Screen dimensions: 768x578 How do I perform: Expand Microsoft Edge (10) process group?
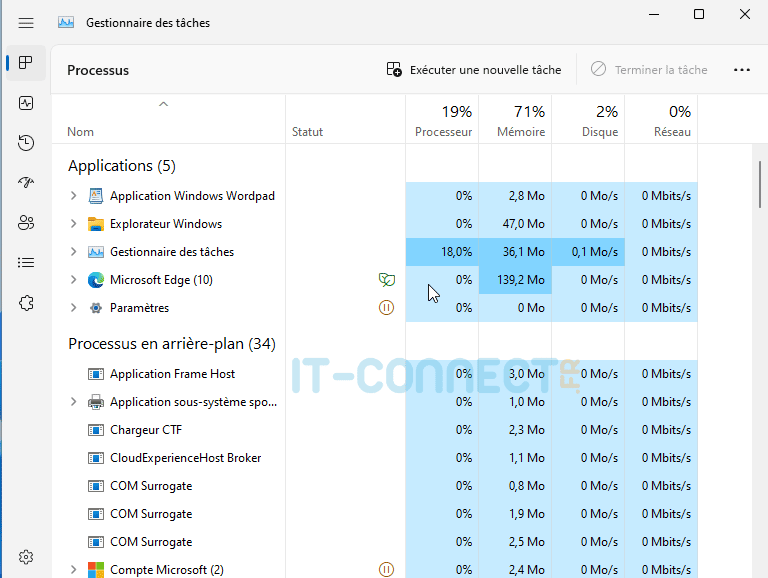tap(73, 280)
